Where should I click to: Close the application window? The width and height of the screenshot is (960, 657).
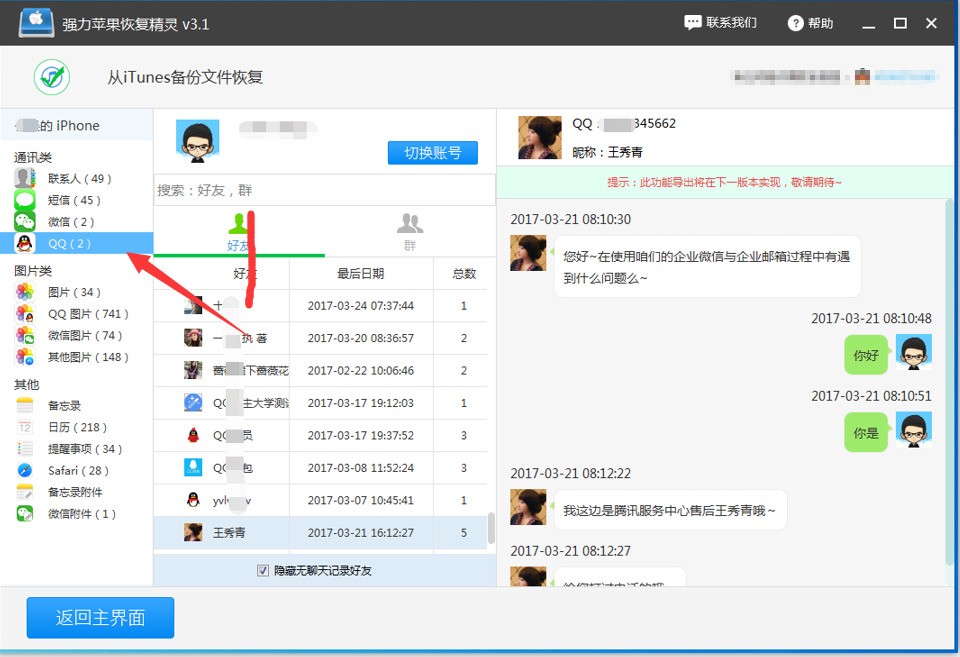[x=931, y=23]
